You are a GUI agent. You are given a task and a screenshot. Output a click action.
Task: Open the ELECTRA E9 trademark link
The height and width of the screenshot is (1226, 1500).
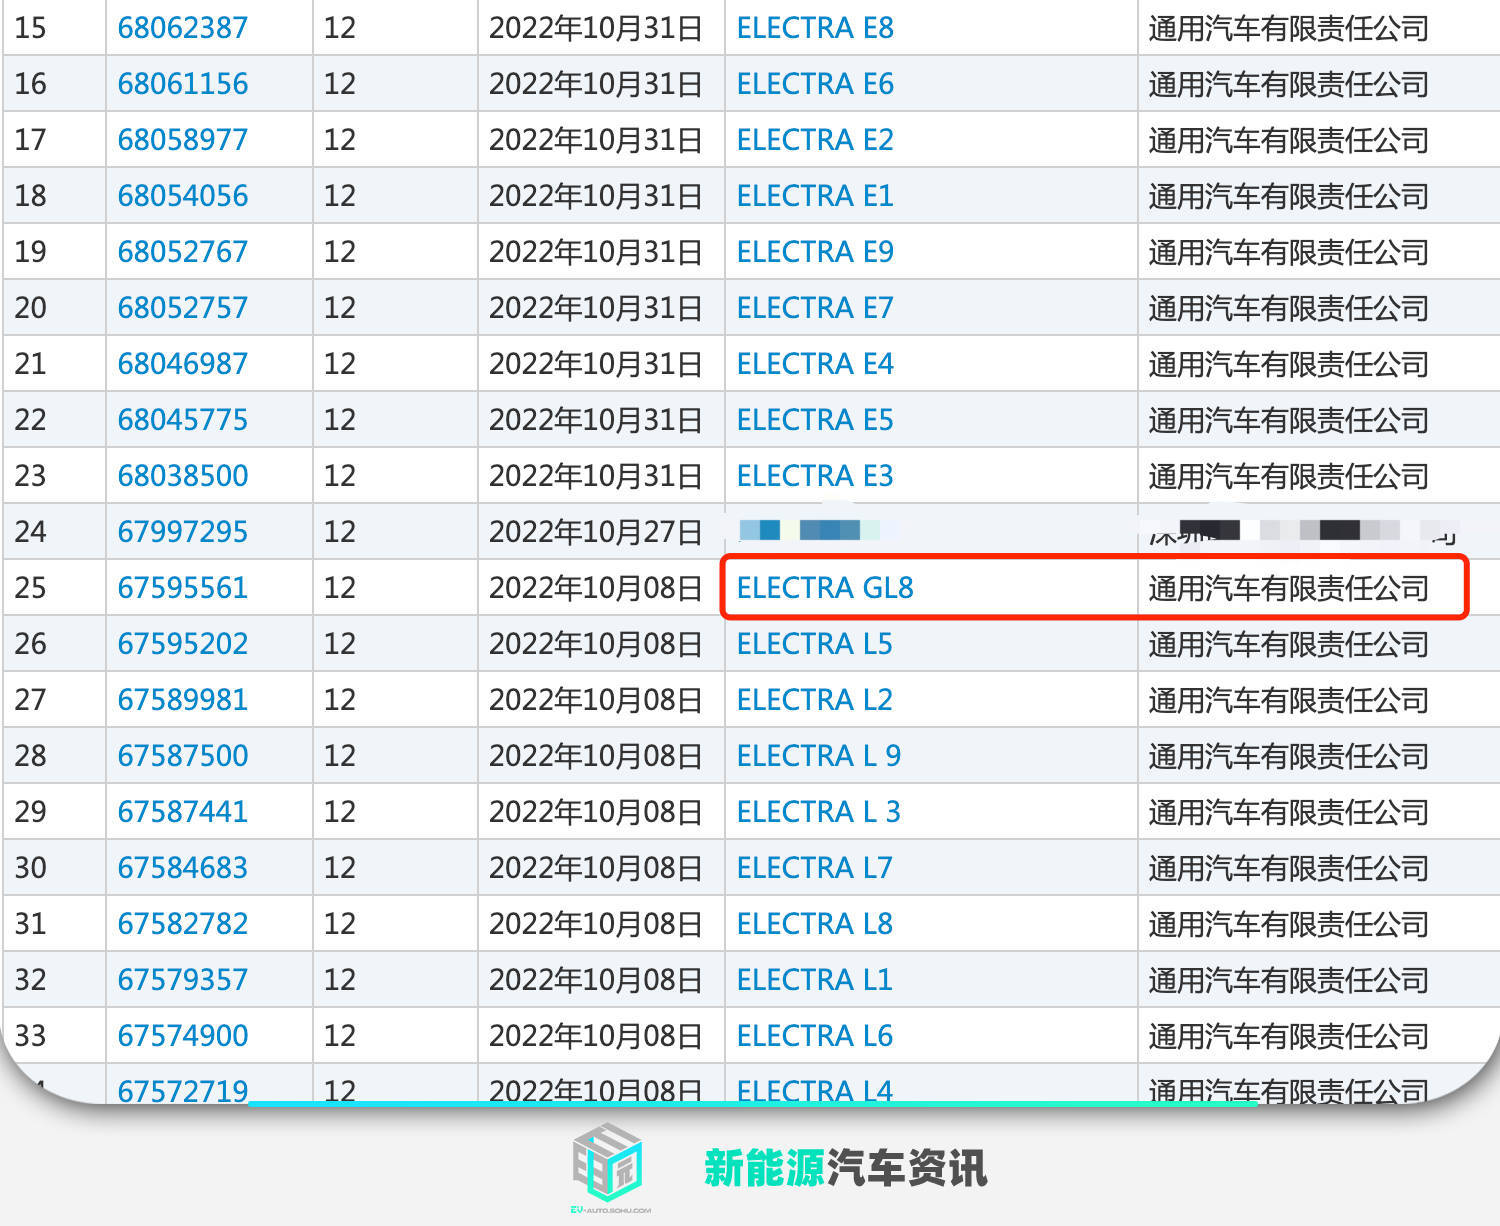pyautogui.click(x=815, y=252)
